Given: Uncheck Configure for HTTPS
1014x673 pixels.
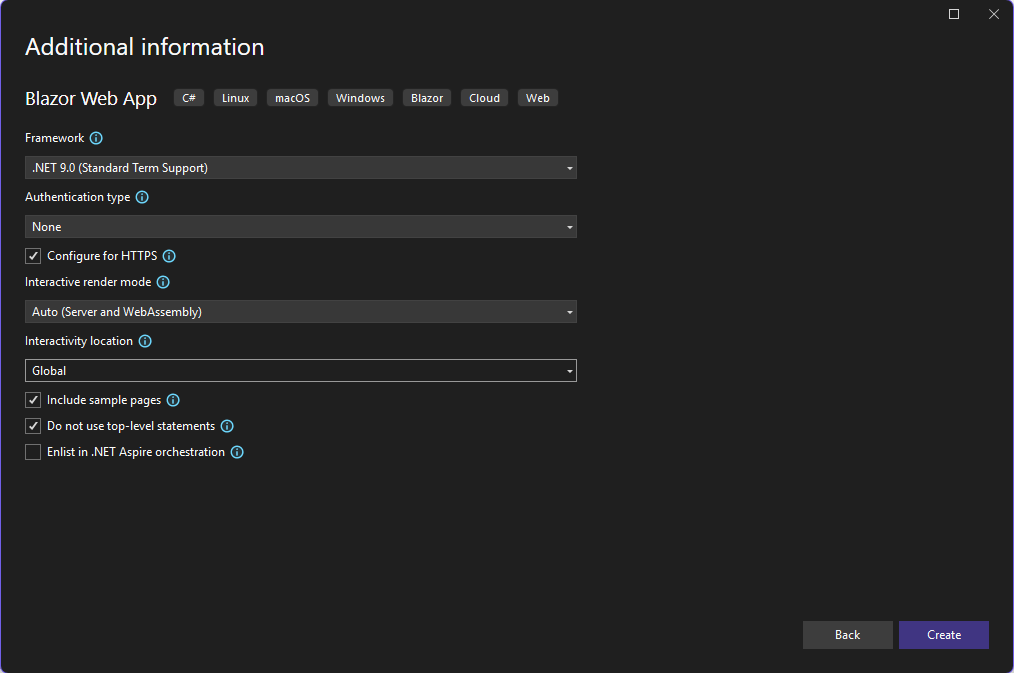Looking at the screenshot, I should point(33,256).
